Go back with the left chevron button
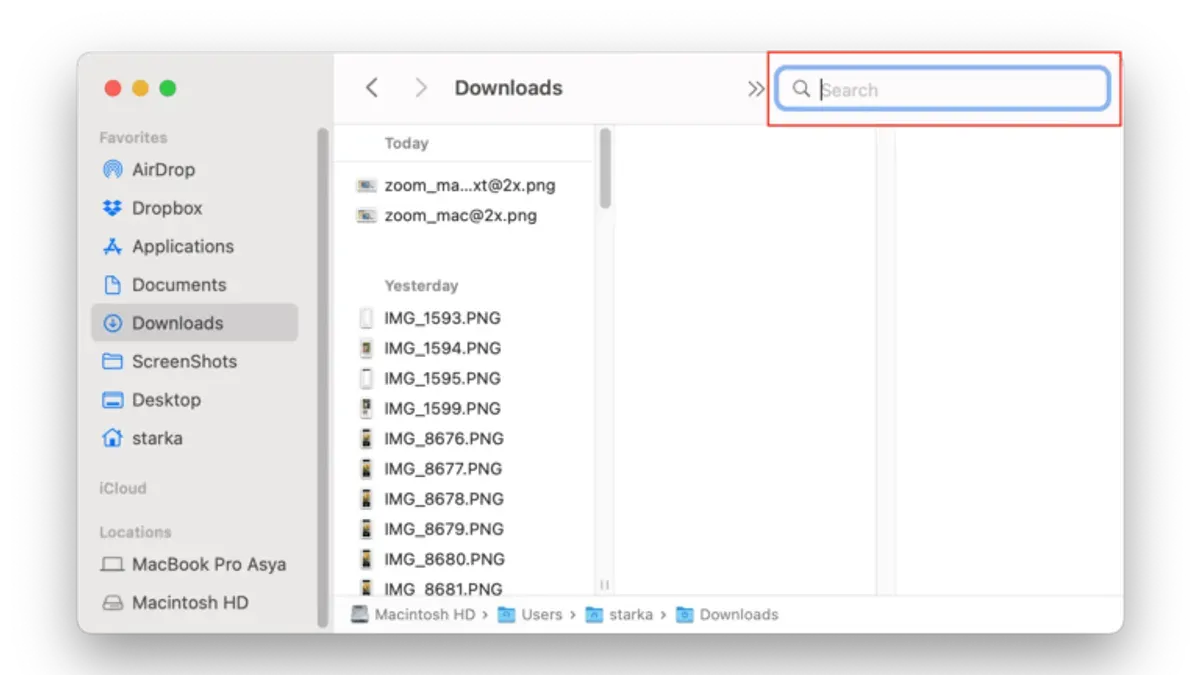The height and width of the screenshot is (675, 1200). point(372,88)
